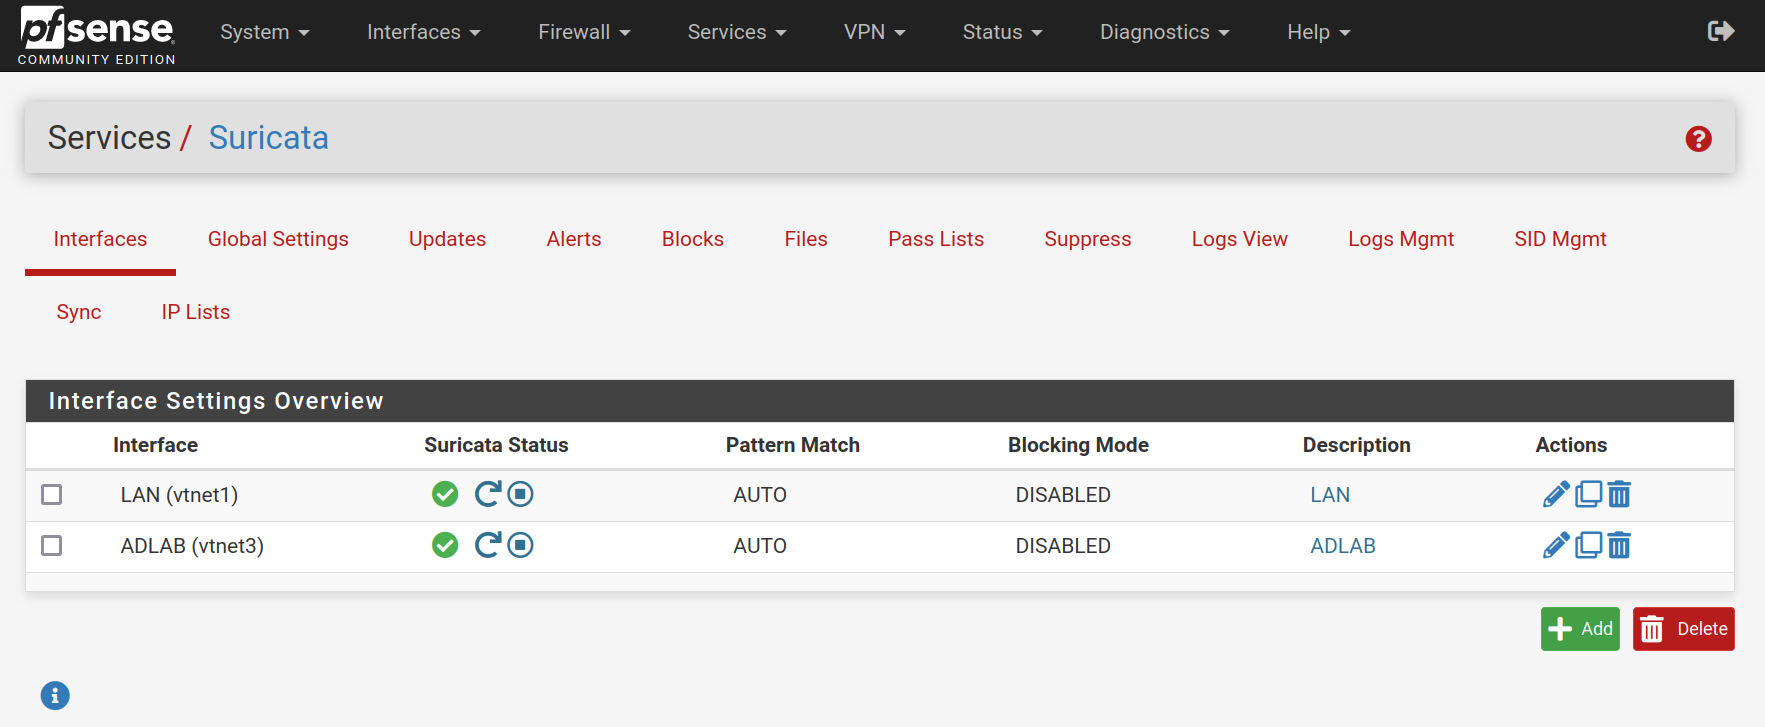Open the Files tab
Viewport: 1765px width, 727px height.
pos(806,239)
